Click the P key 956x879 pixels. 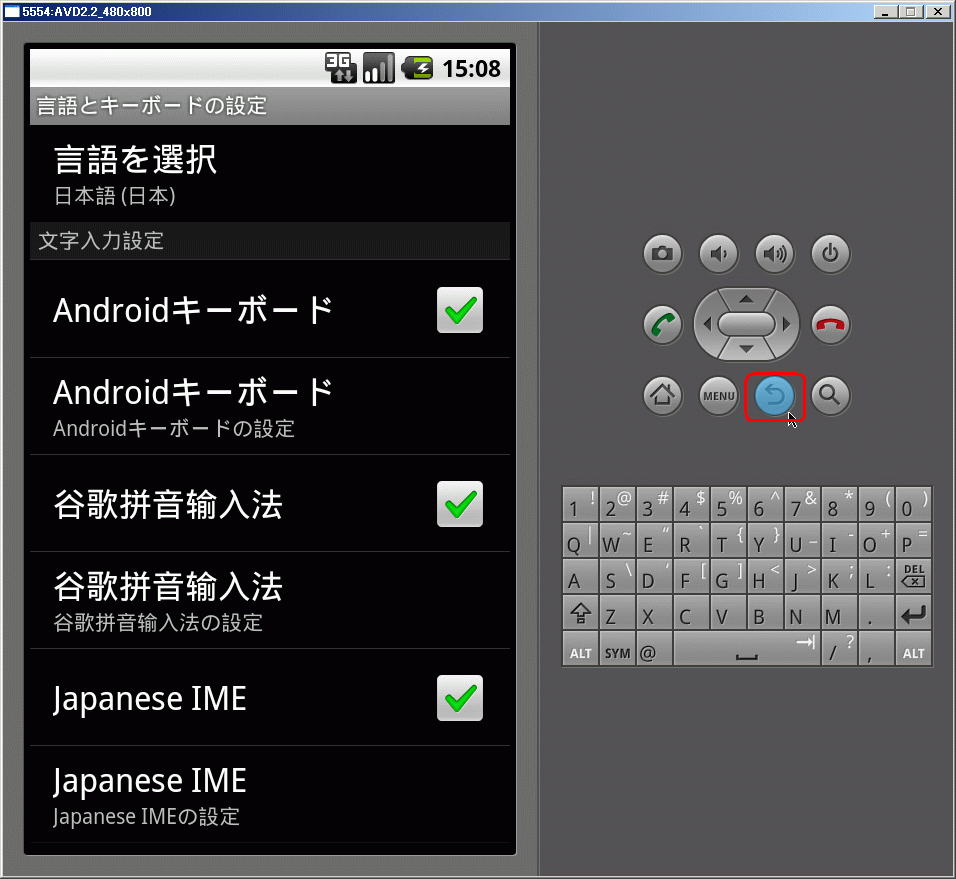pyautogui.click(x=913, y=539)
